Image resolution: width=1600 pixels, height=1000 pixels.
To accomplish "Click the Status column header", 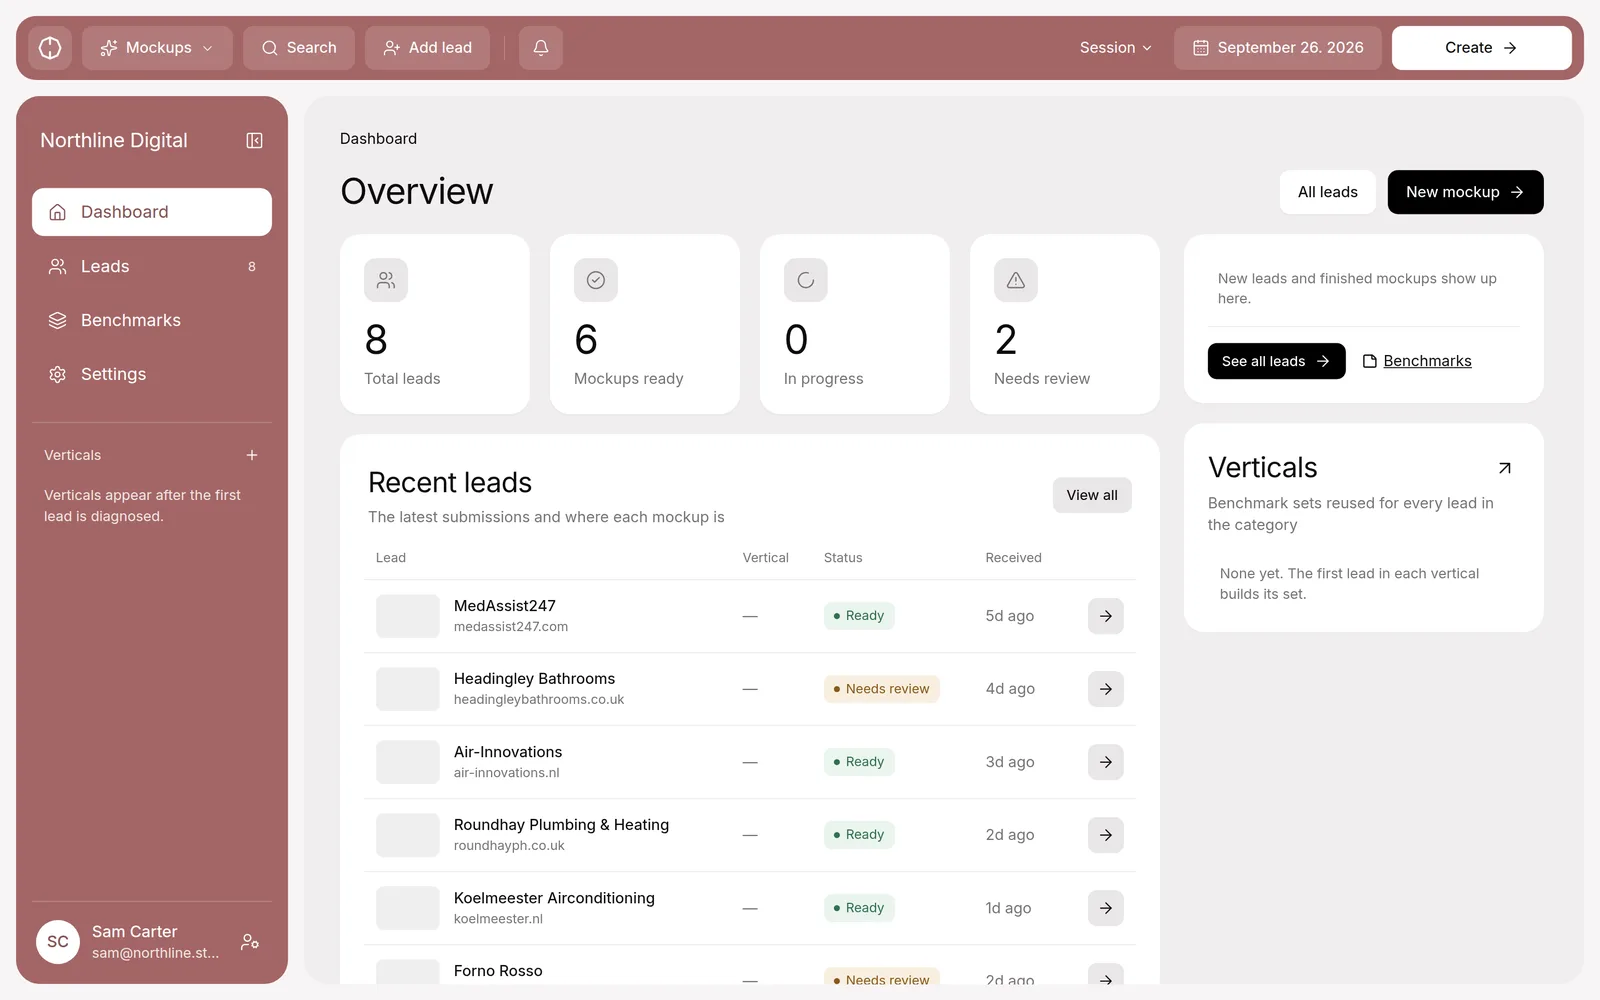I will [843, 558].
